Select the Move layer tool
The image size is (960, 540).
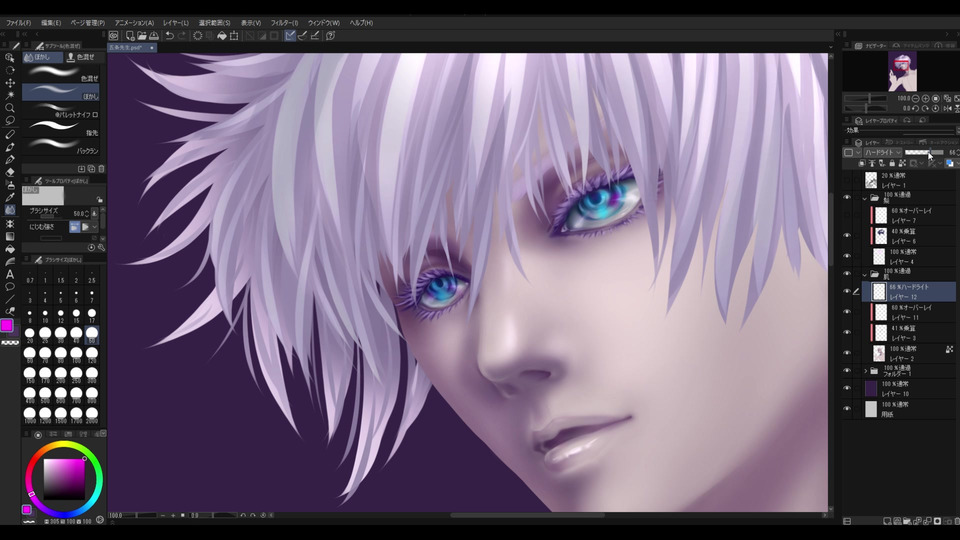pos(10,83)
